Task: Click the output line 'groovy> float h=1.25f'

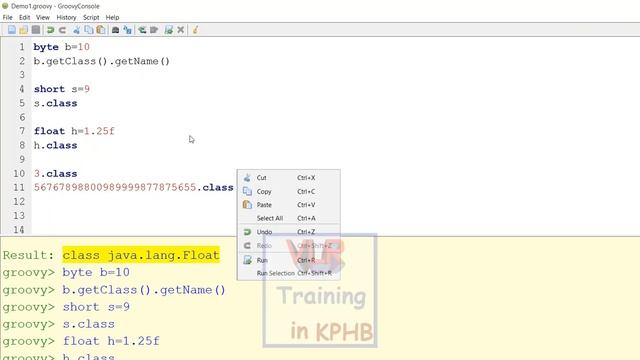Action: [81, 341]
